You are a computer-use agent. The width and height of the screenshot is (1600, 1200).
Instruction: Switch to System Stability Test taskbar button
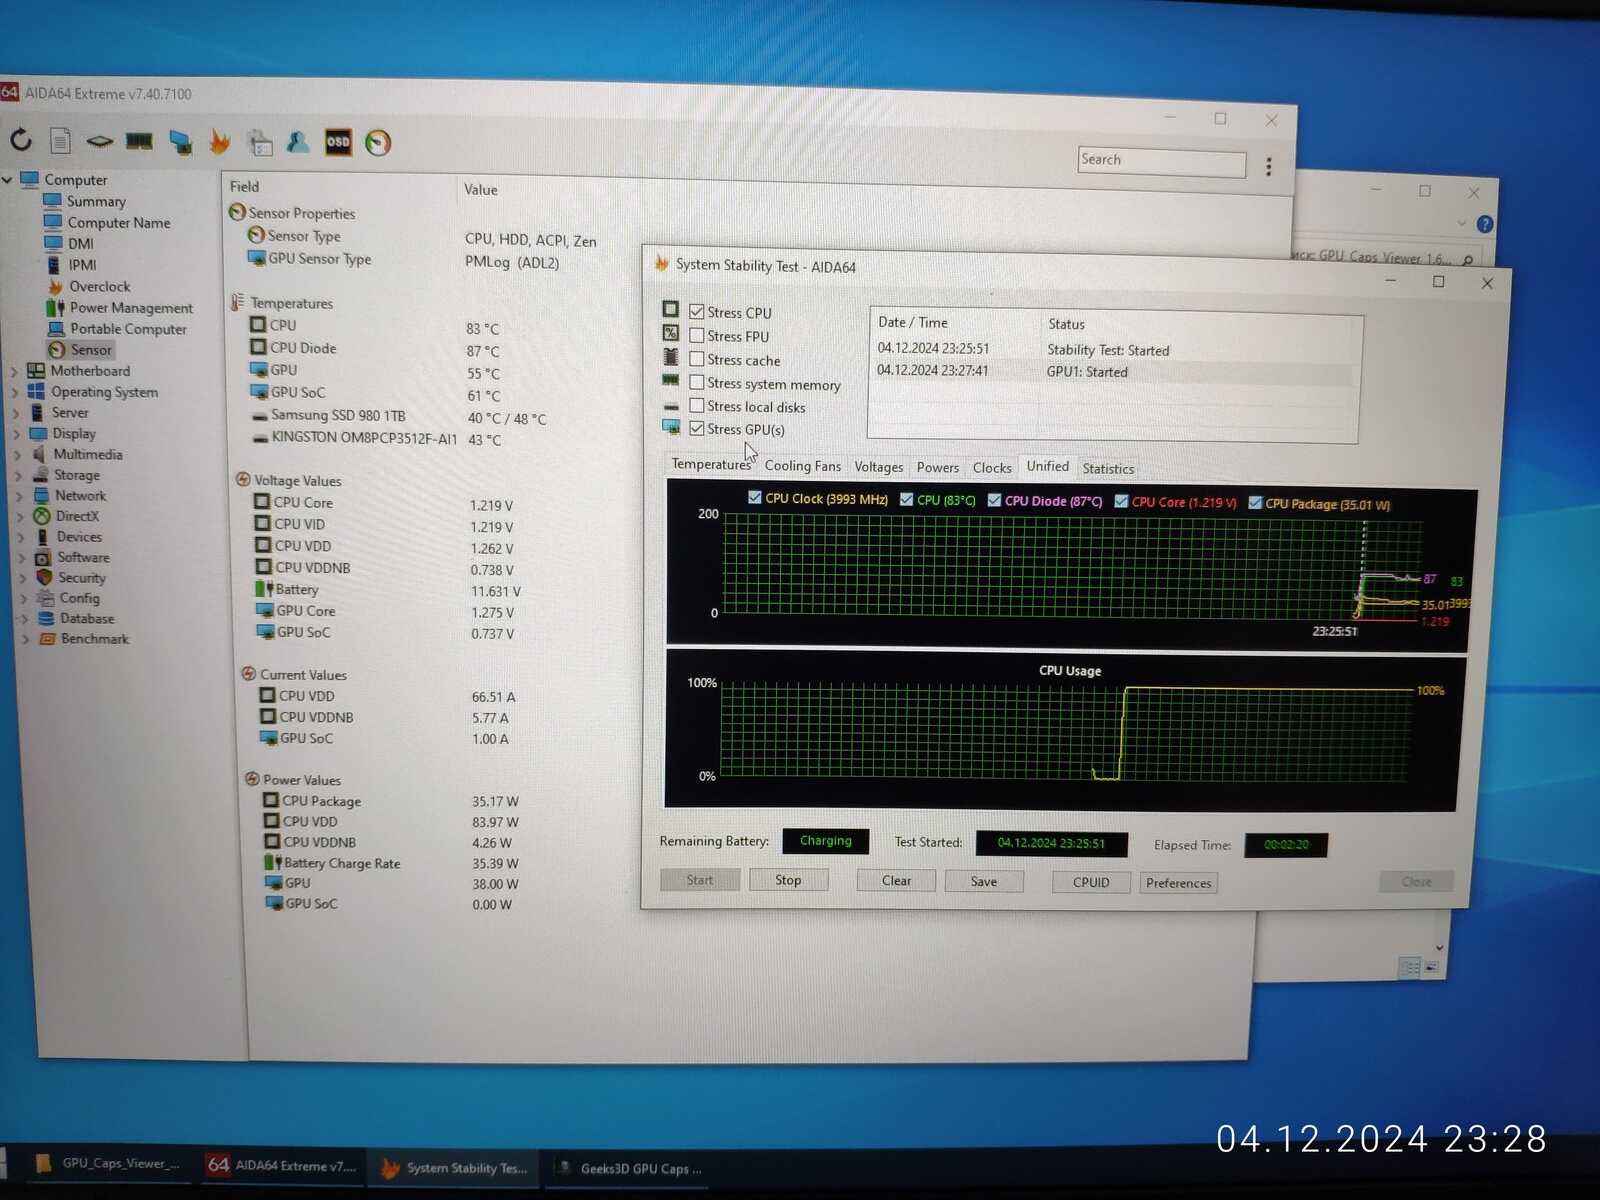[x=455, y=1168]
